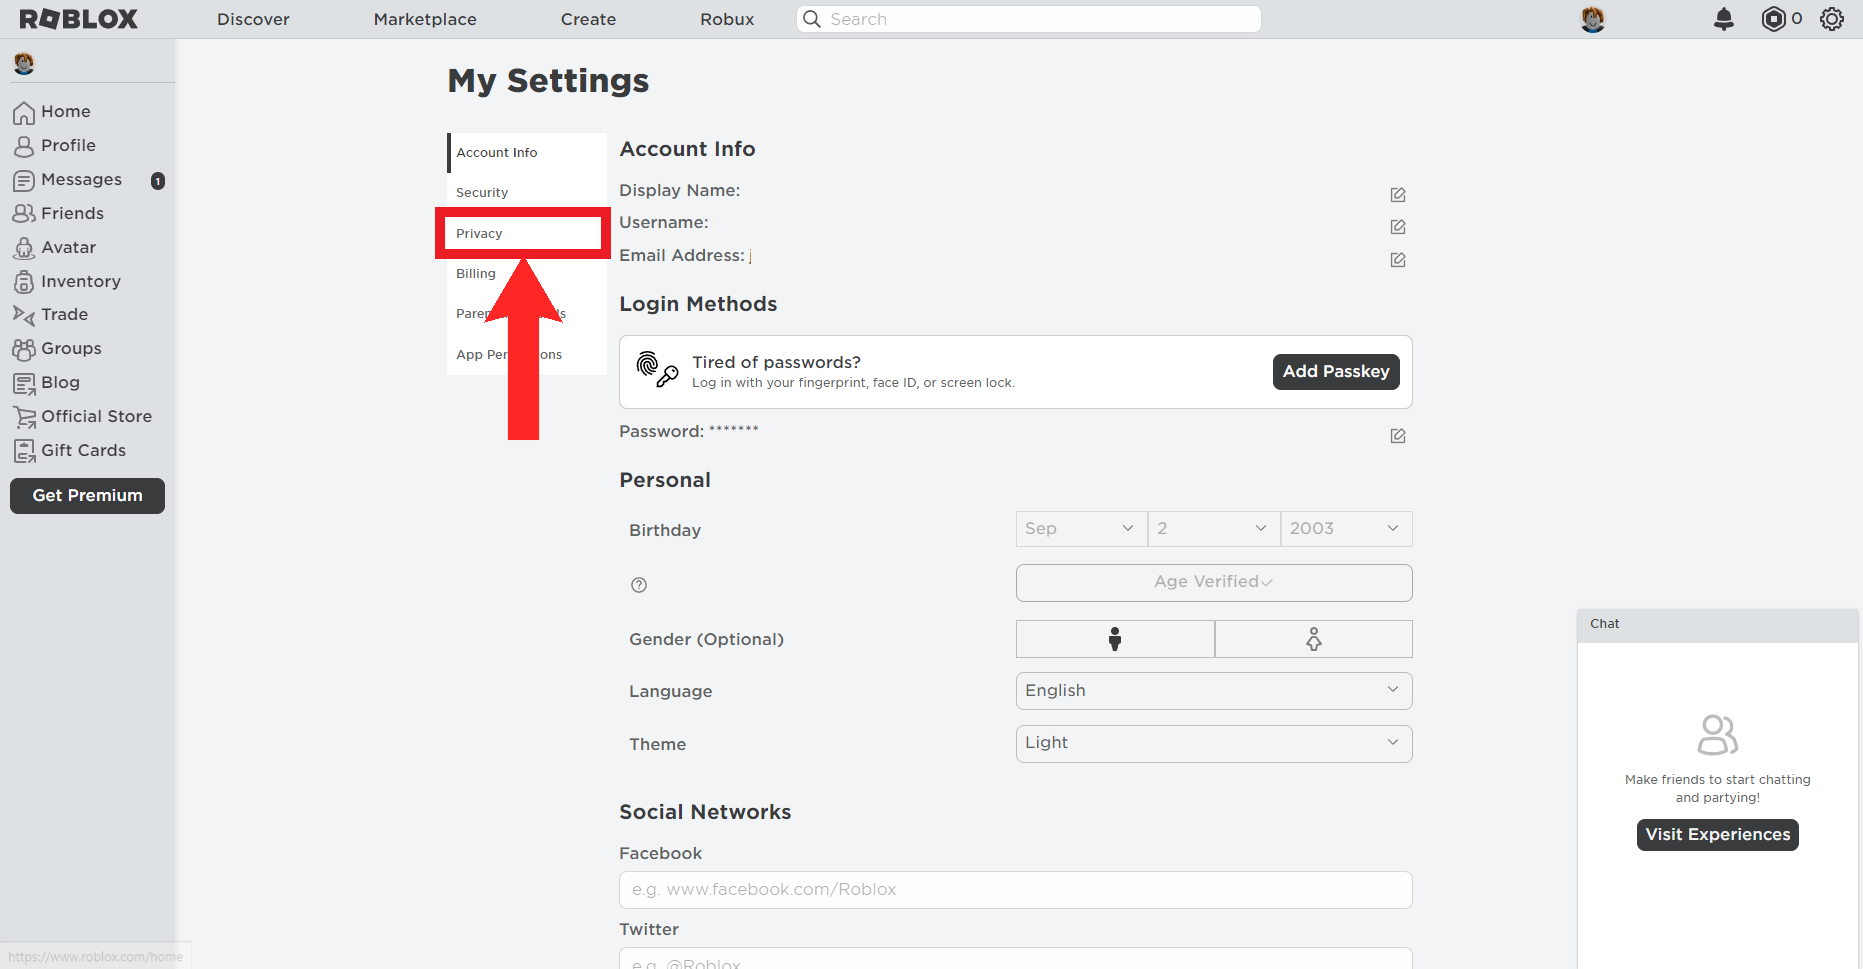
Task: Open the Language dropdown
Action: [x=1213, y=691]
